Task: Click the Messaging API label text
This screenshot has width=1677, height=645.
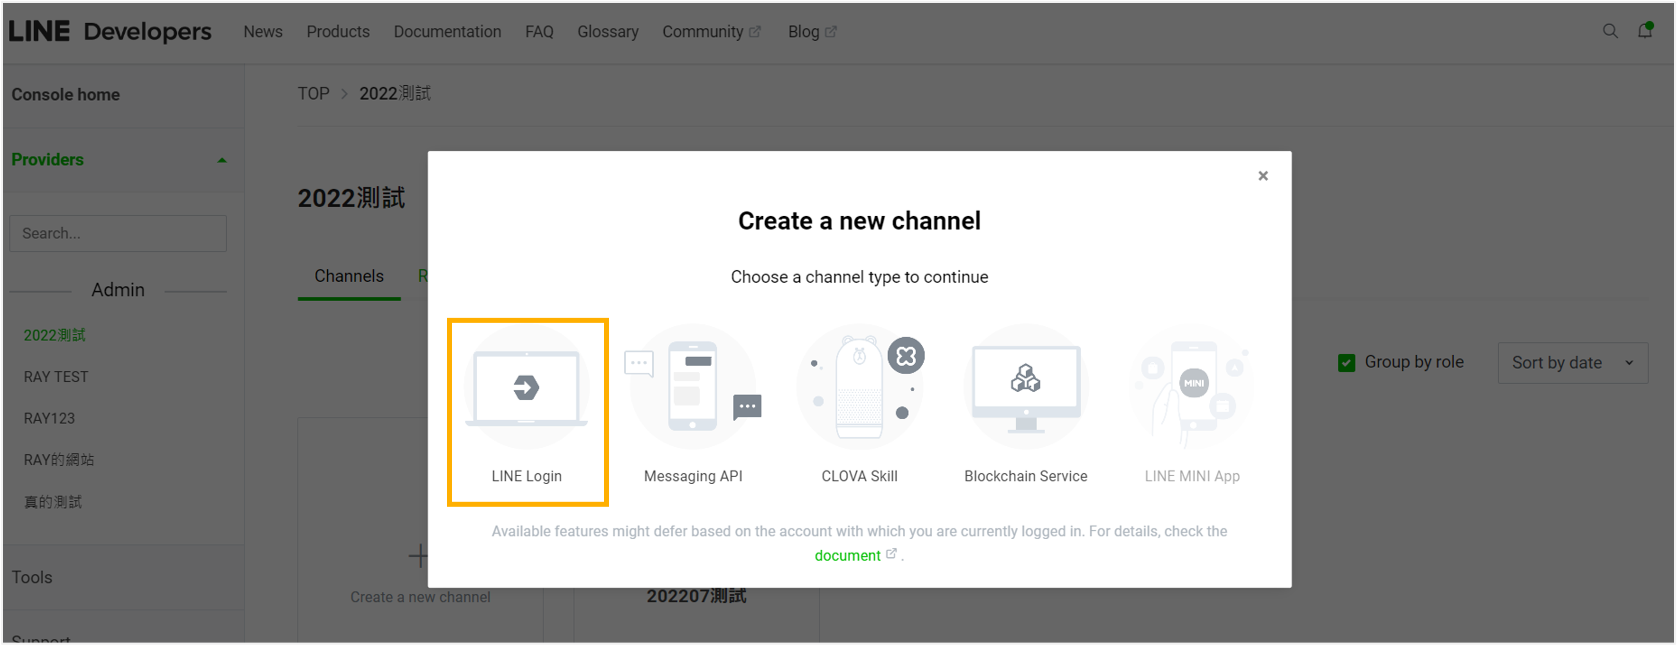Action: (x=693, y=476)
